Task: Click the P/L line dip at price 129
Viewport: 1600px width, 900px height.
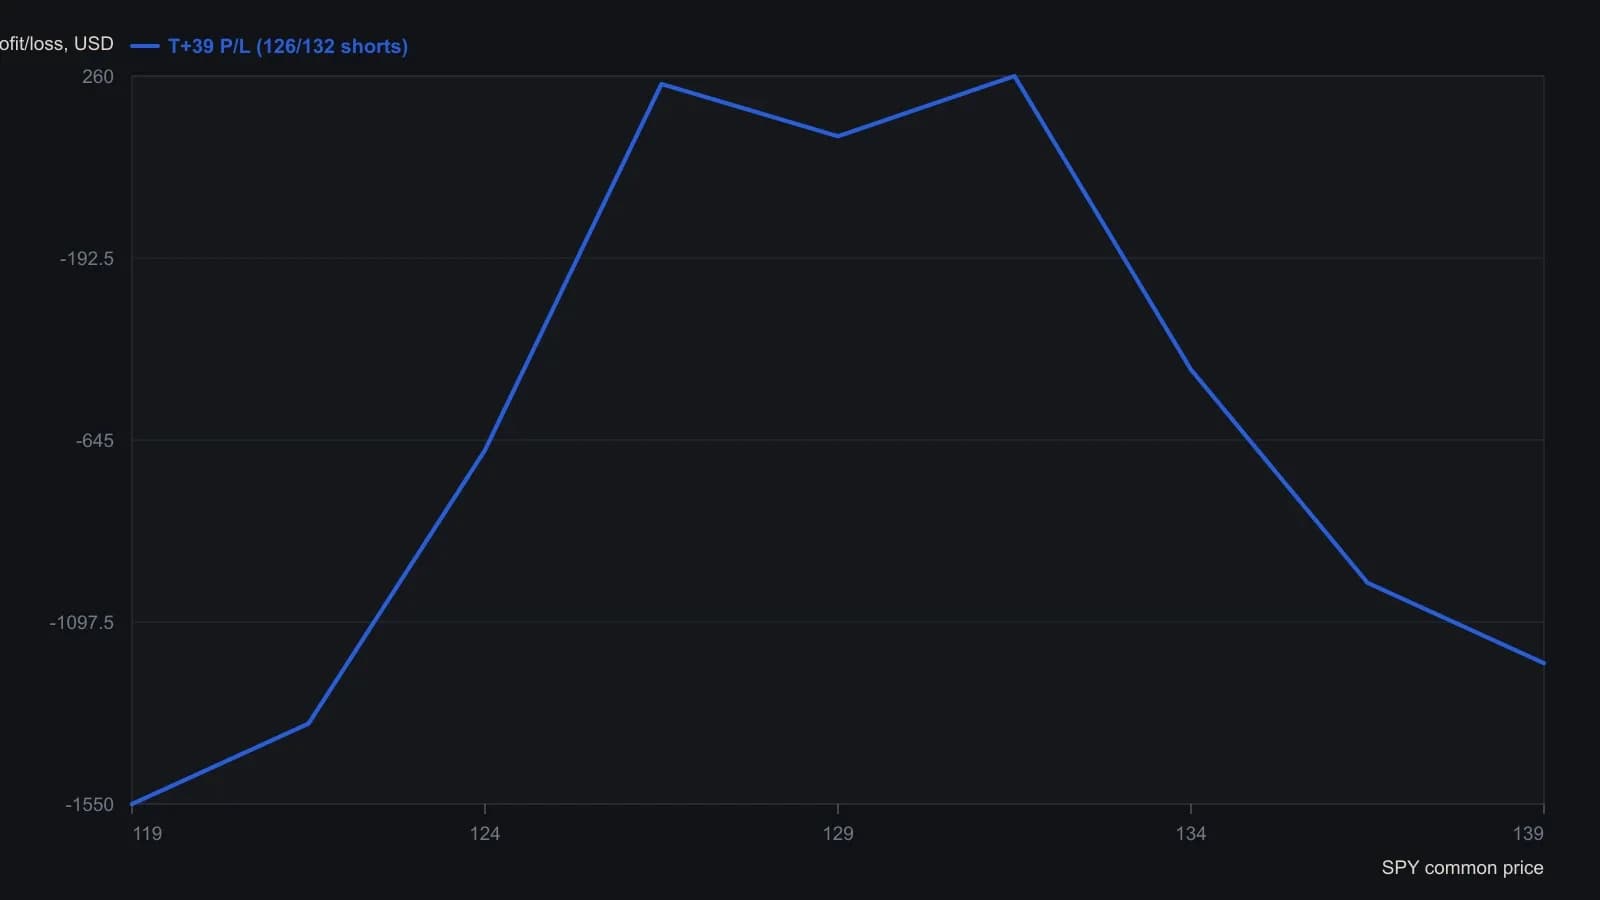Action: pyautogui.click(x=838, y=136)
